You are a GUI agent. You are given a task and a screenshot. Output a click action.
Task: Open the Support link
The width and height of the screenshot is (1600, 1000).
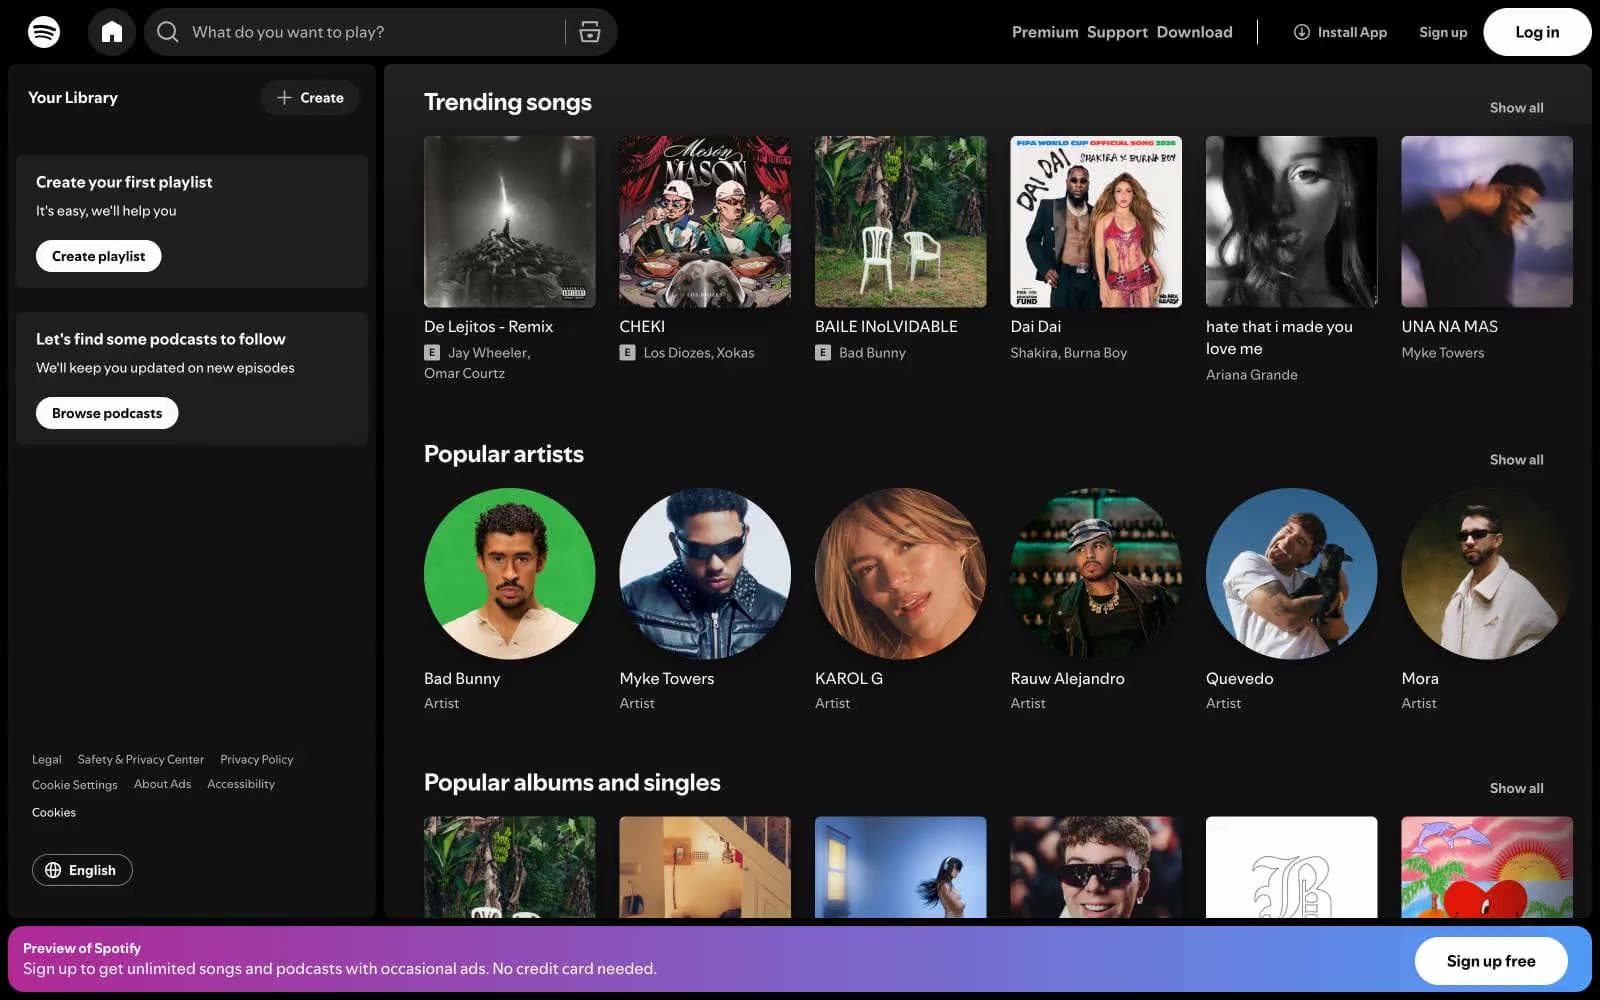click(1117, 32)
